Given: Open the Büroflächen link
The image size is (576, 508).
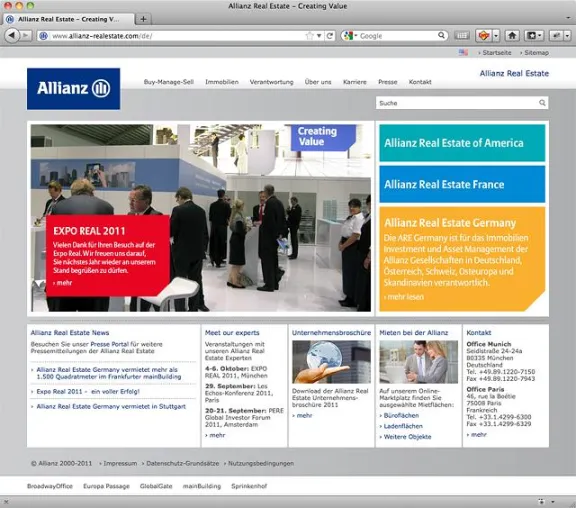Looking at the screenshot, I should (x=399, y=415).
